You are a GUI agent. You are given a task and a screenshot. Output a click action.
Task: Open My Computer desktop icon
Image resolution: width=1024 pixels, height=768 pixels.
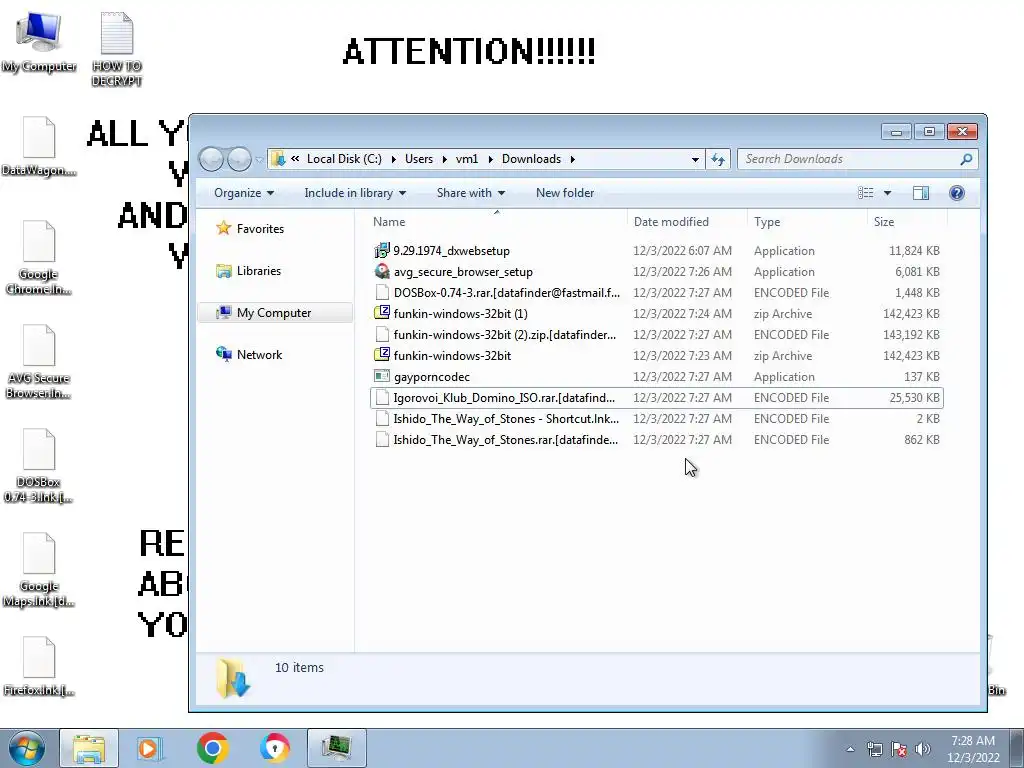[x=39, y=42]
